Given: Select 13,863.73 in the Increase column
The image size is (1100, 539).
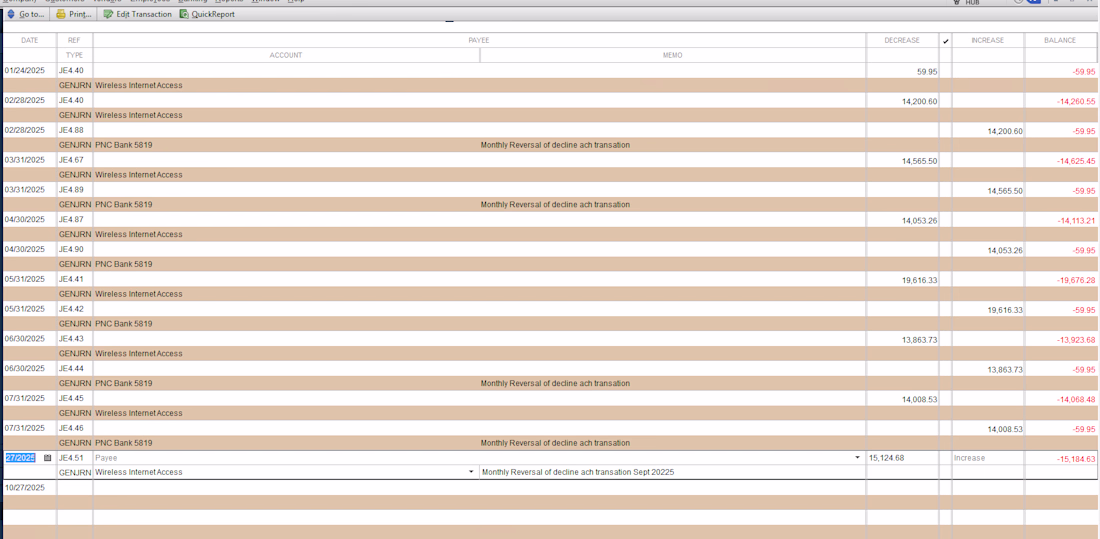Looking at the screenshot, I should (1005, 370).
